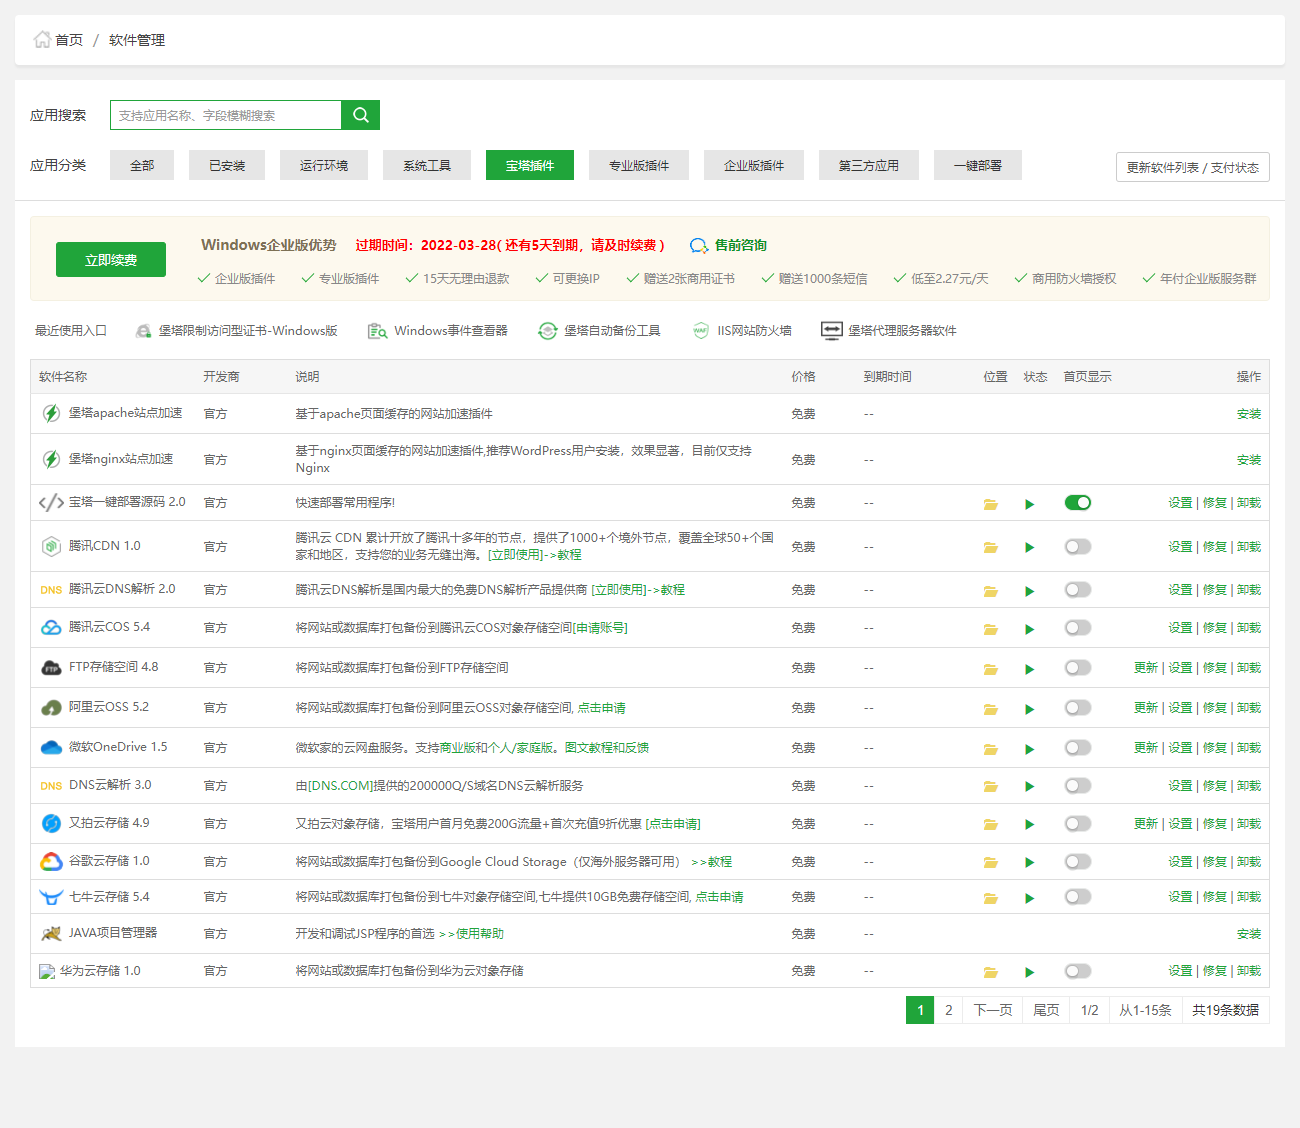Select the 企业版插件 category tab
Image resolution: width=1300 pixels, height=1128 pixels.
(754, 165)
